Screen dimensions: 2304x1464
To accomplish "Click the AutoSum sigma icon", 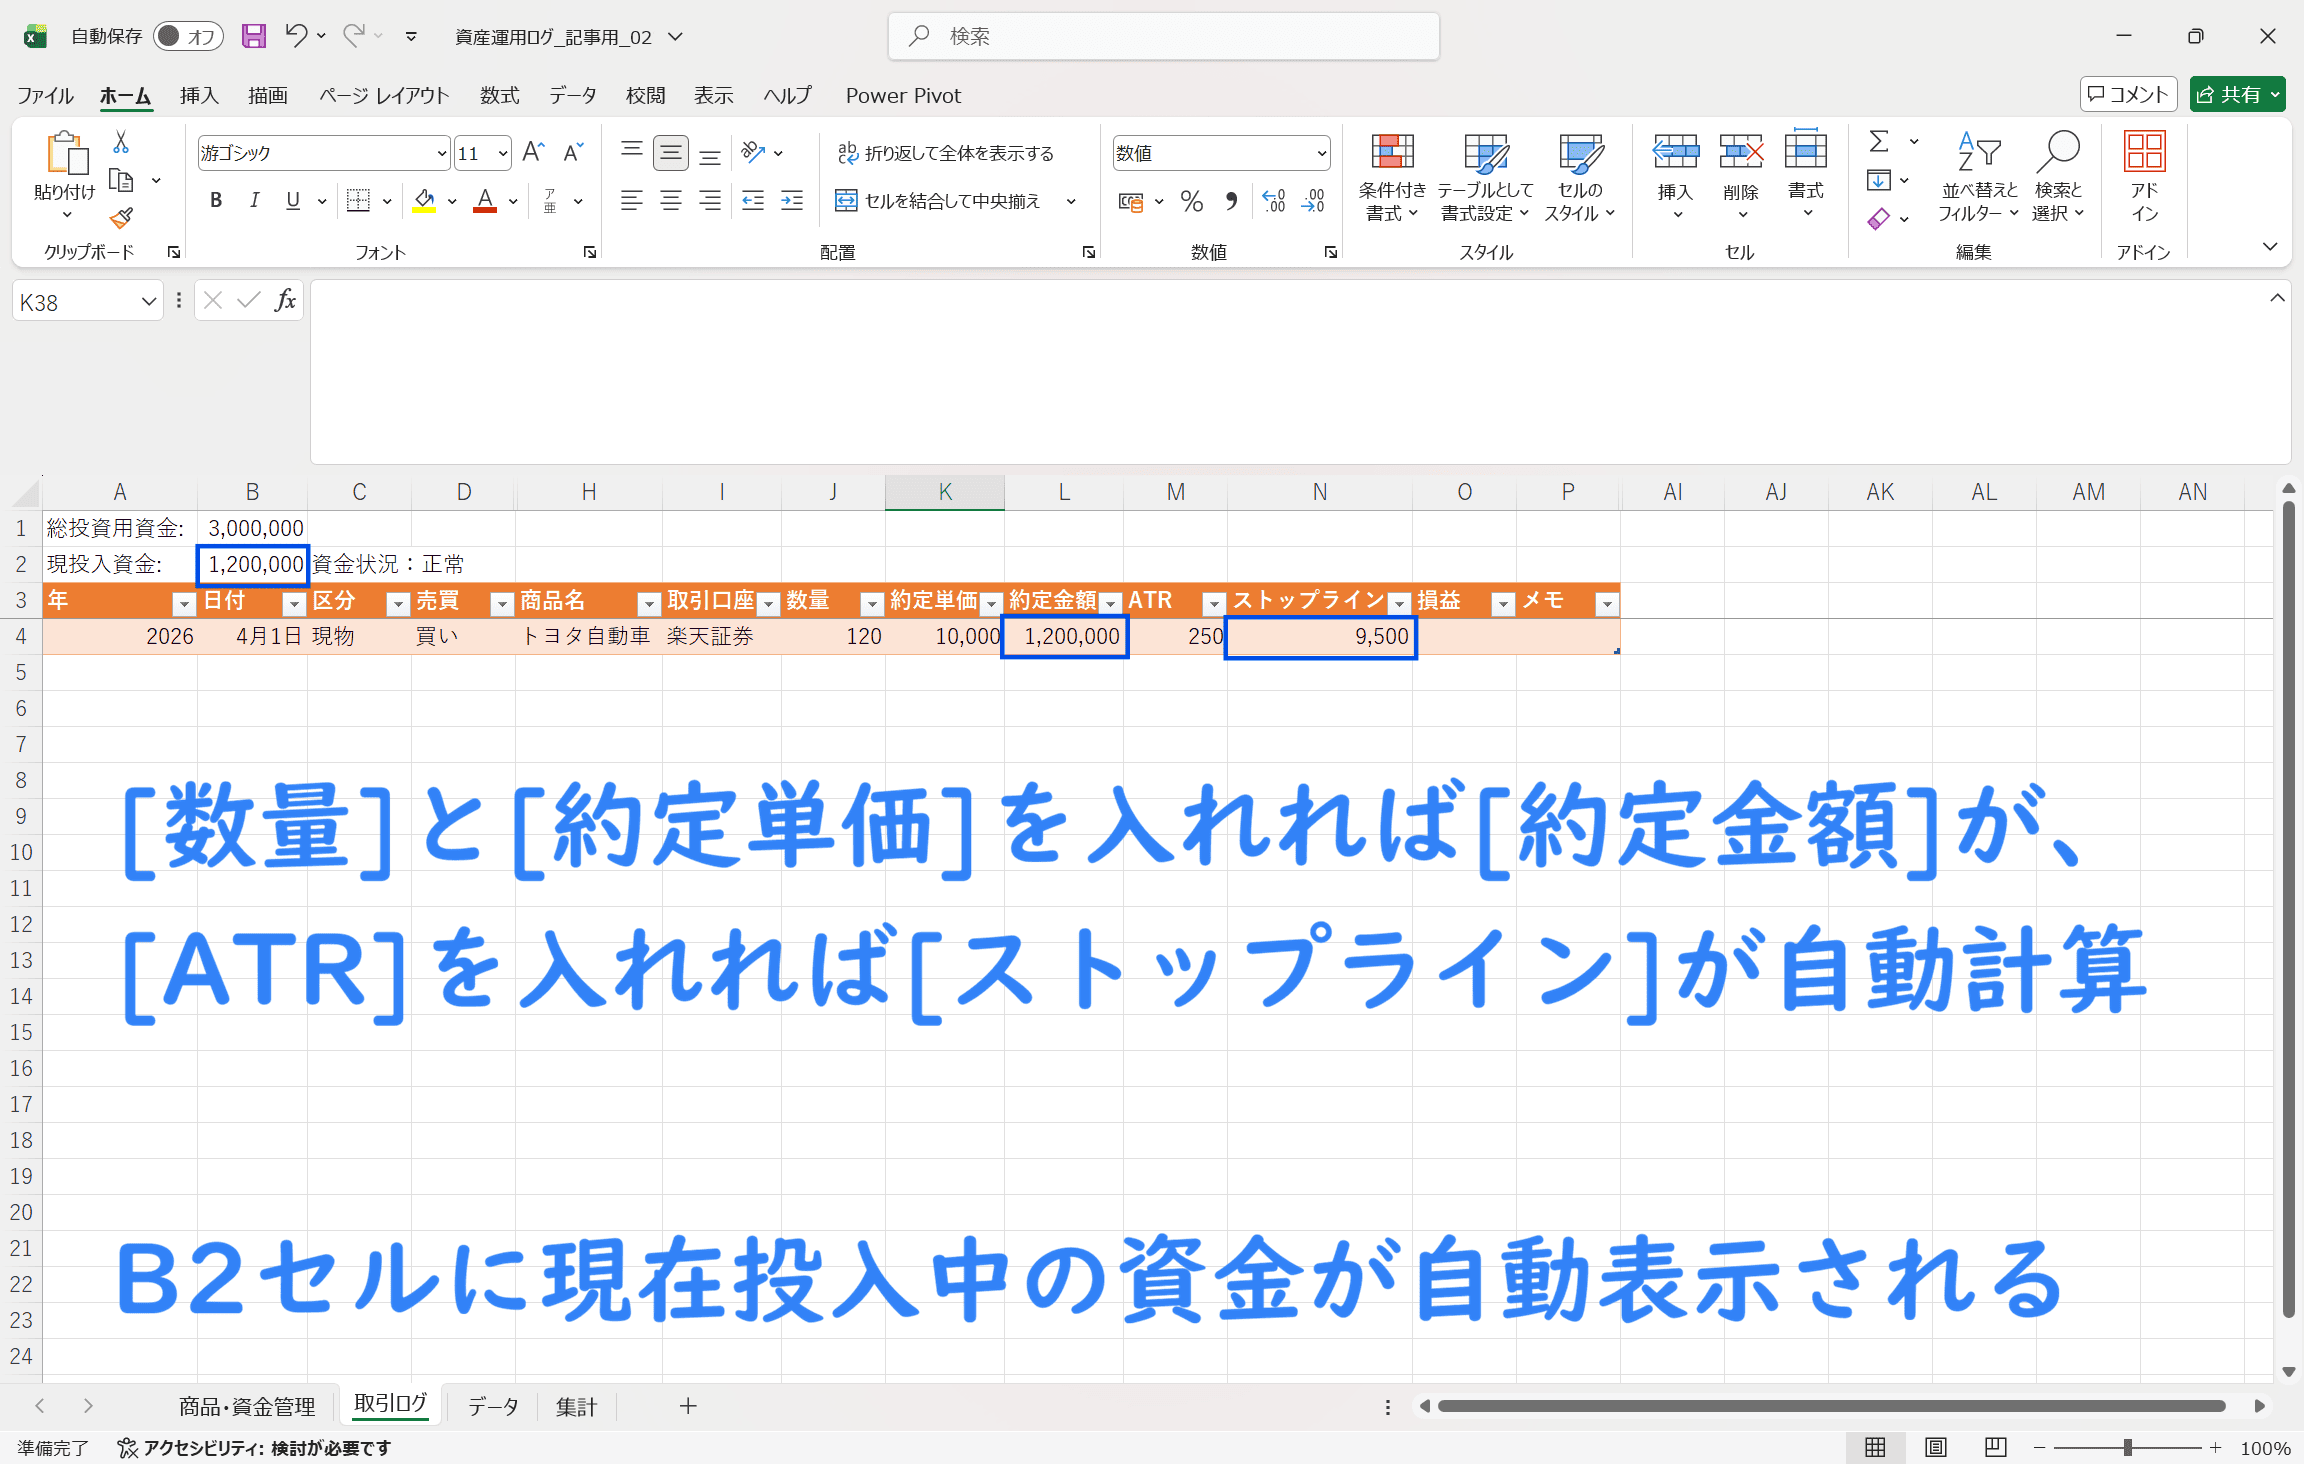I will tap(1879, 142).
